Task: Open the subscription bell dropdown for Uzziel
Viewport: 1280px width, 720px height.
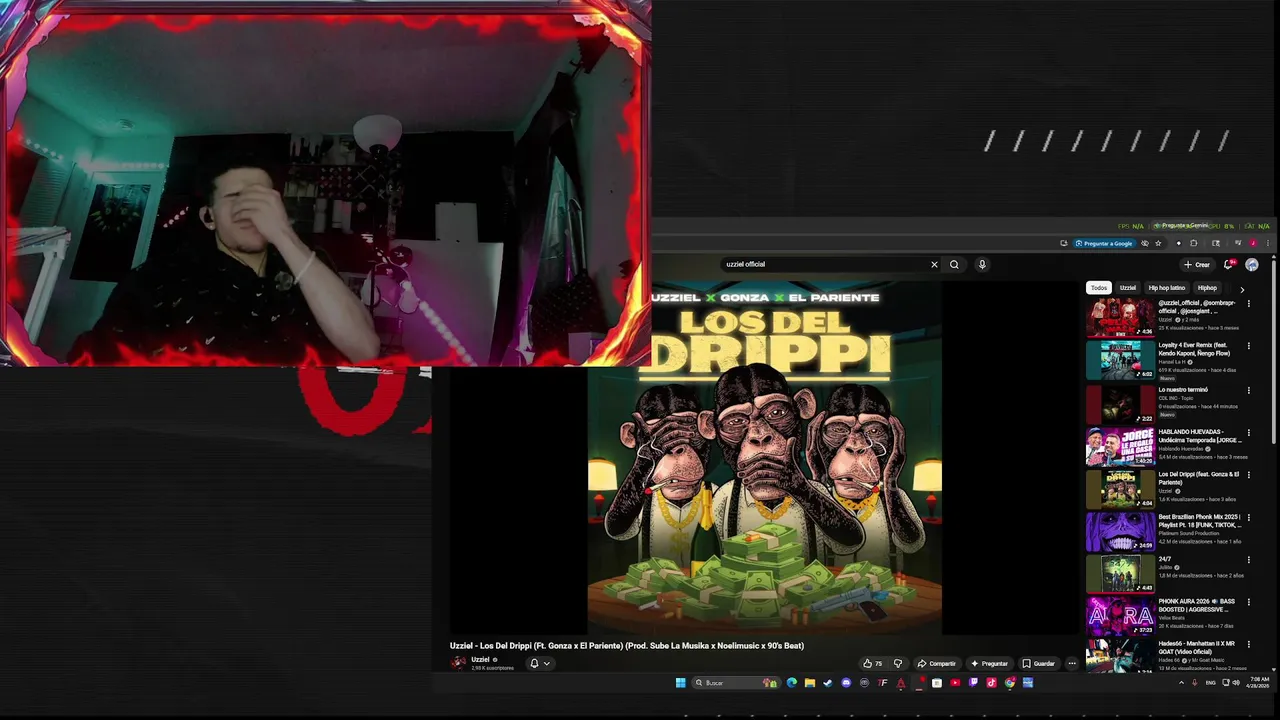Action: (x=540, y=663)
